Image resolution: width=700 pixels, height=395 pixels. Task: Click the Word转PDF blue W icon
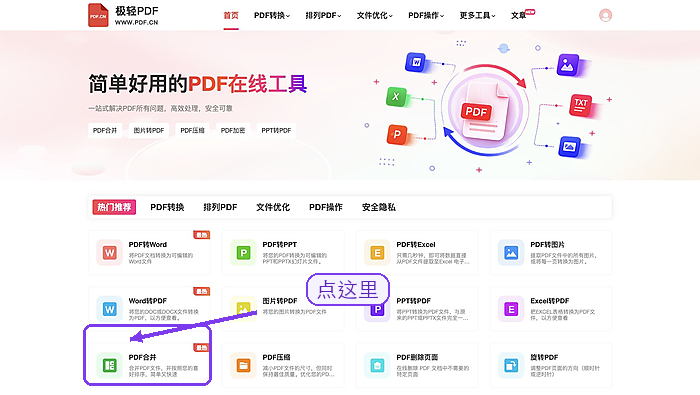[109, 309]
